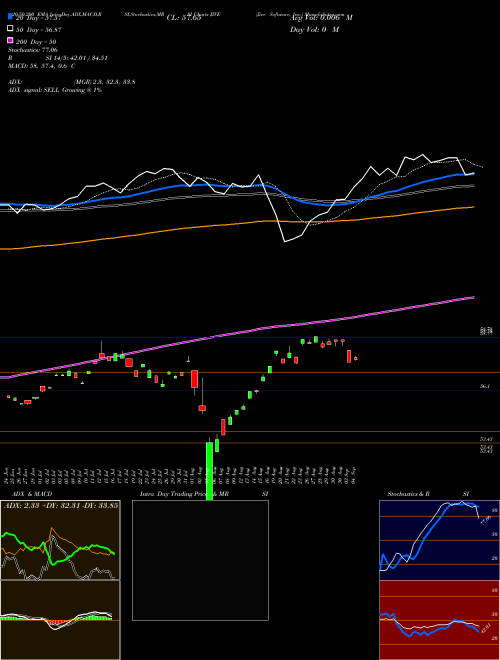Click the ADX signal: SELL text
The width and height of the screenshot is (500, 660).
point(34,90)
